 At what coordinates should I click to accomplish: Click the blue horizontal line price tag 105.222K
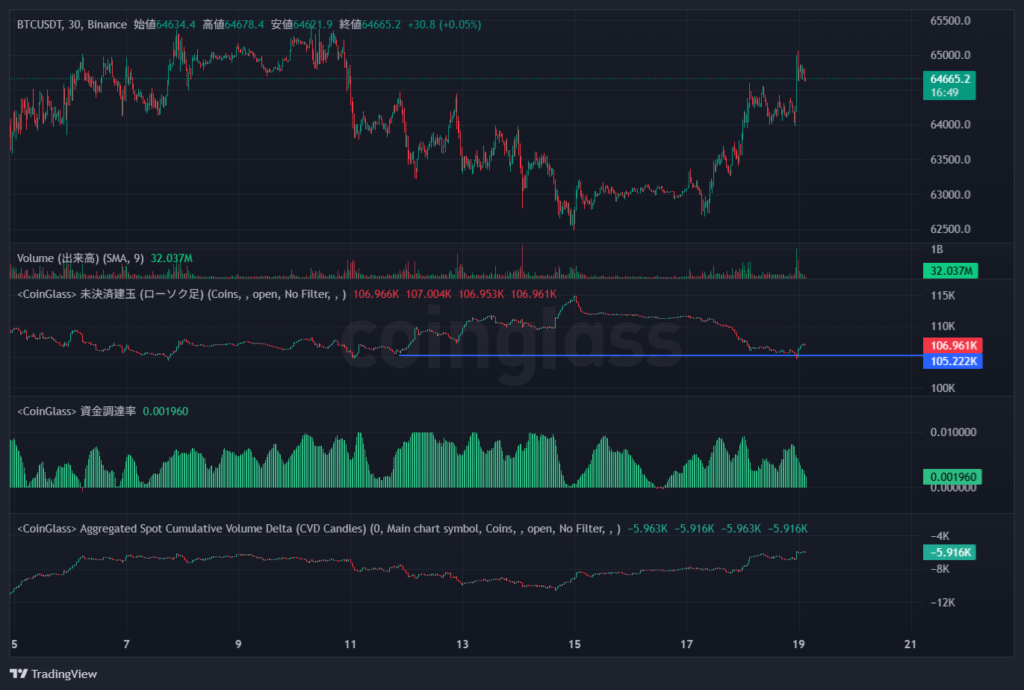(953, 361)
